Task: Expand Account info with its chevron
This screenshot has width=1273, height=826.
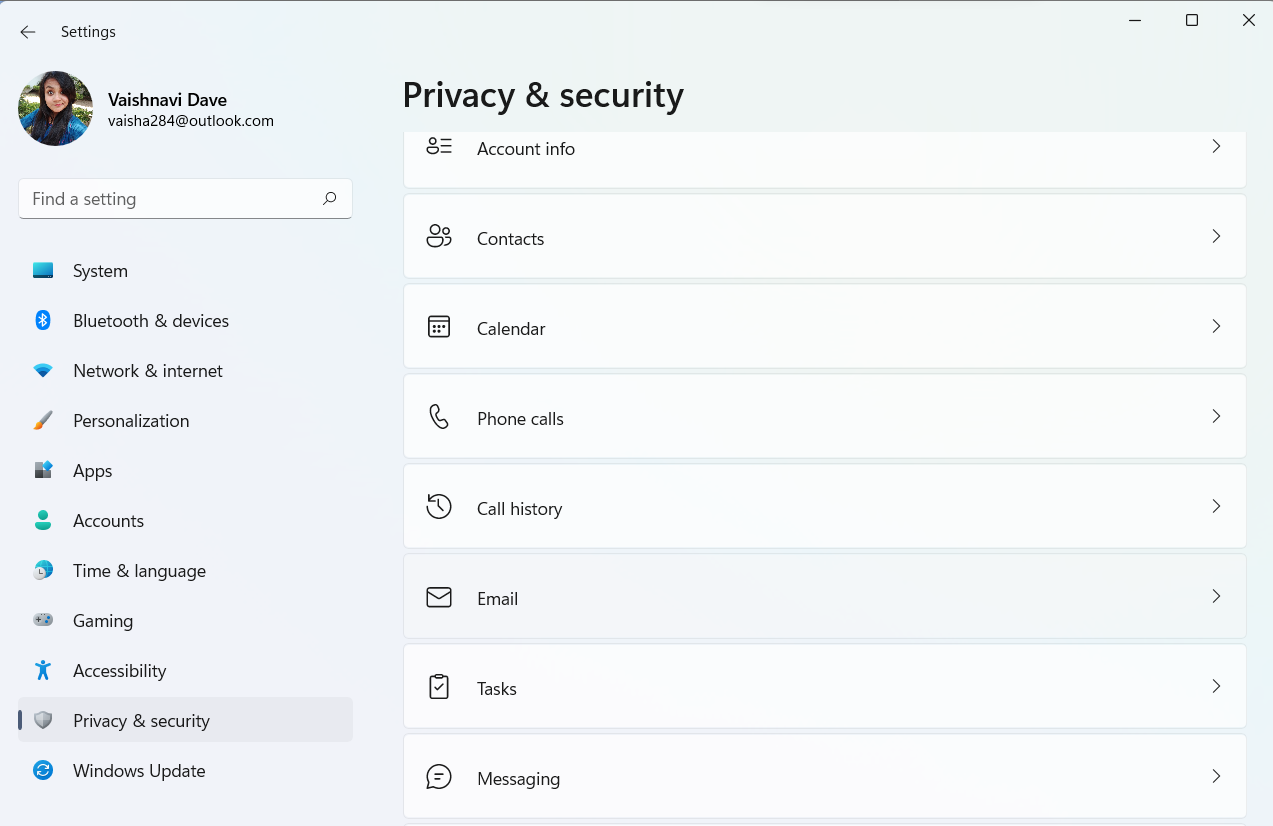Action: coord(1216,147)
